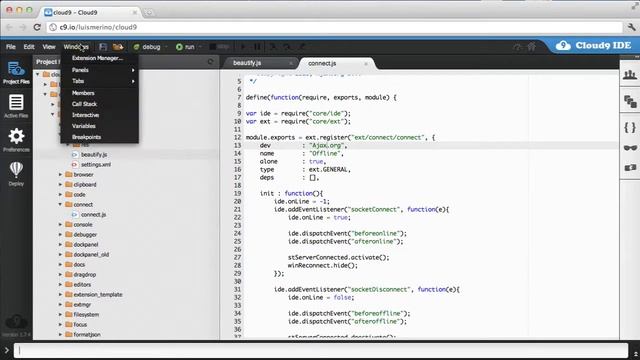Choose Variables from Windows menu
The image size is (640, 360).
tap(100, 126)
